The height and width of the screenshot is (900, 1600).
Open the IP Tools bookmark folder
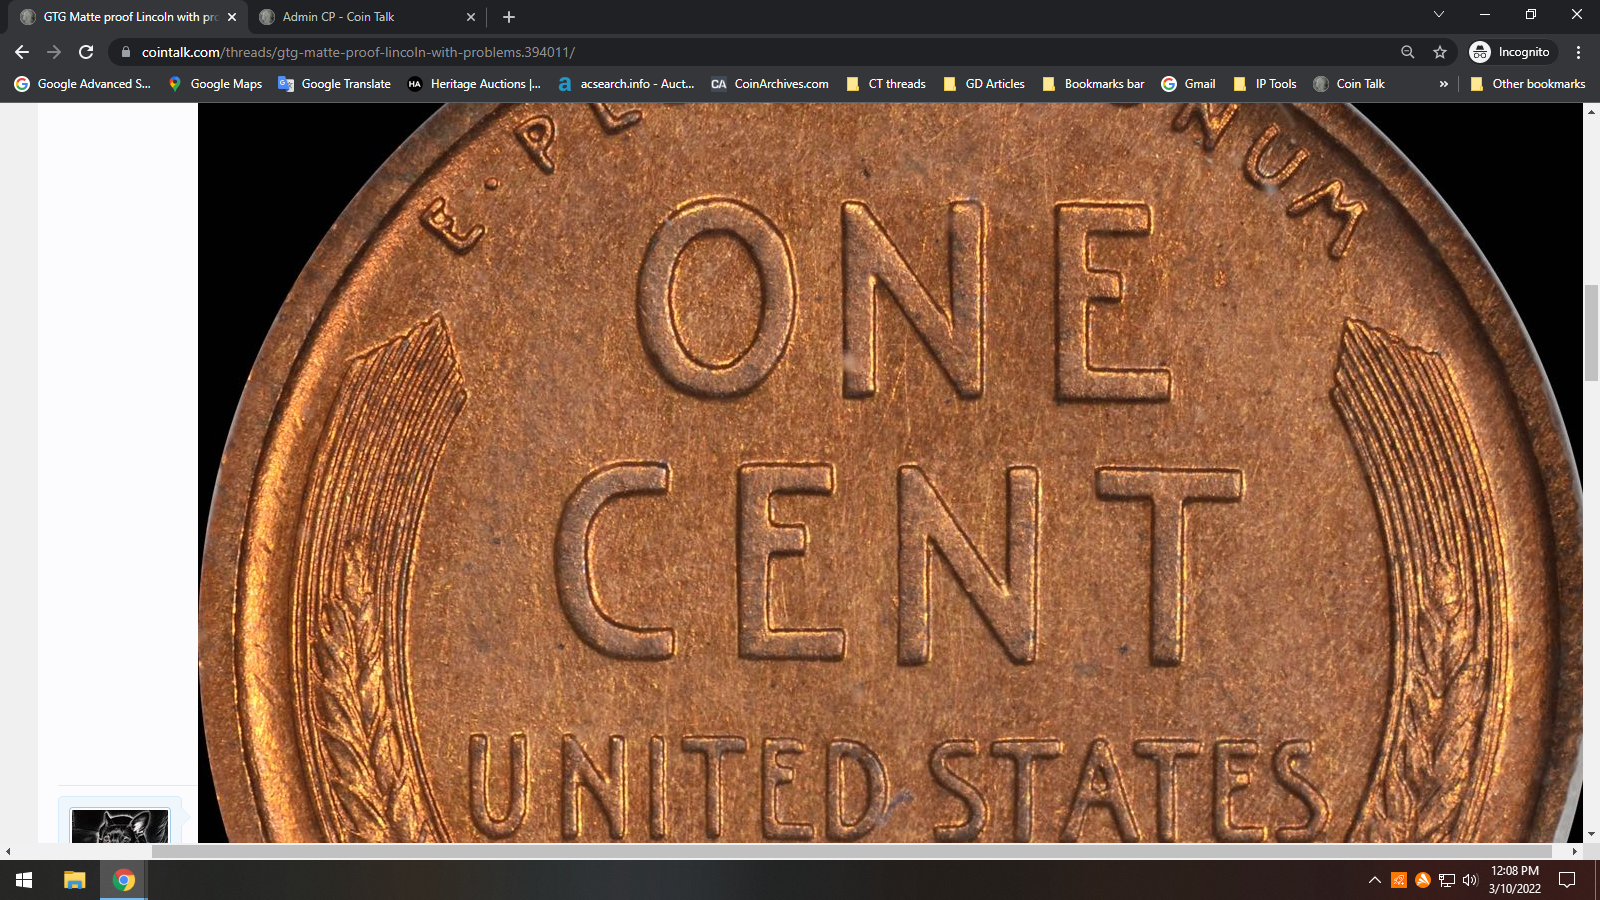point(1265,84)
